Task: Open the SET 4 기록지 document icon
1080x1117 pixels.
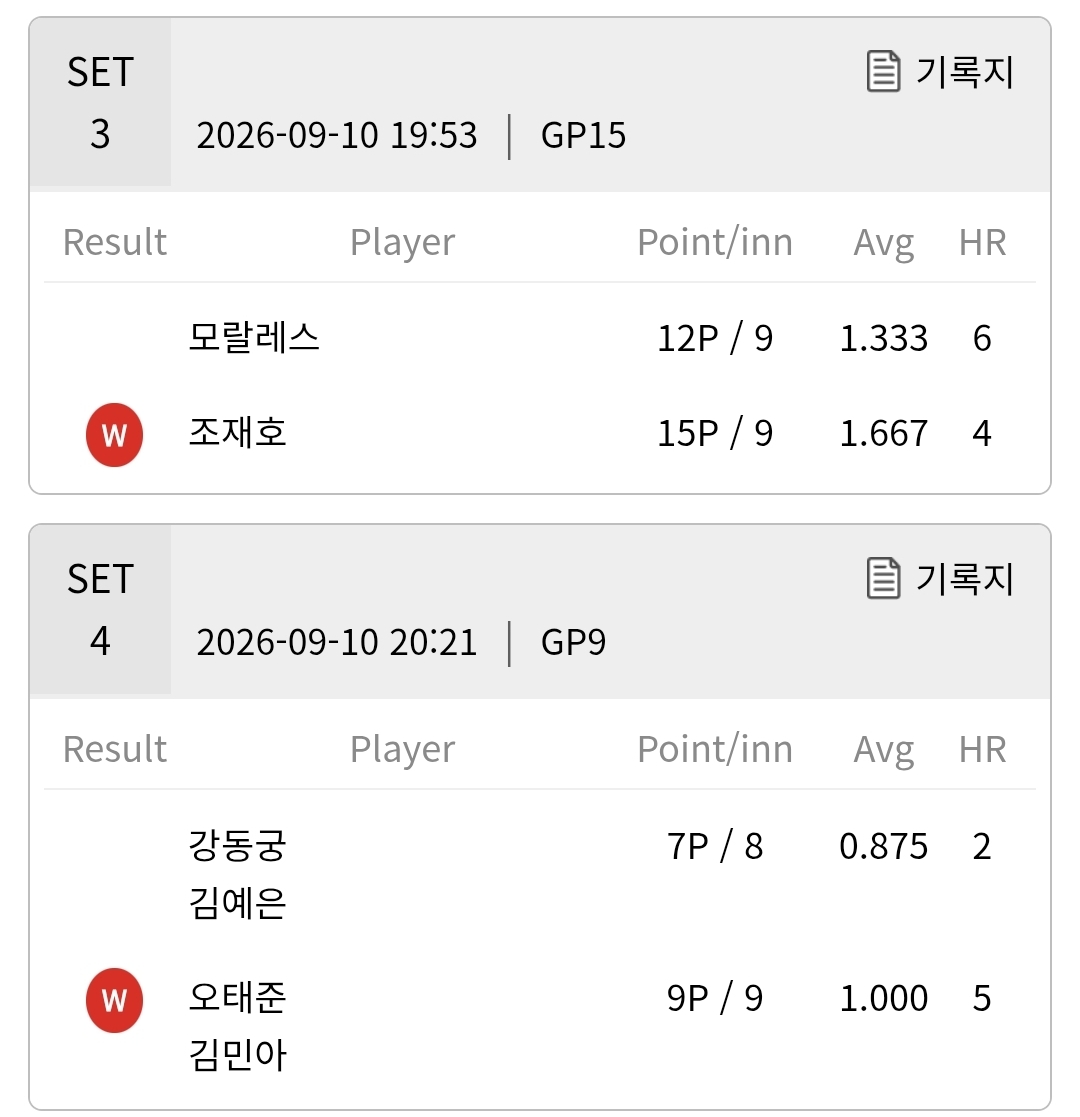Action: pyautogui.click(x=883, y=578)
